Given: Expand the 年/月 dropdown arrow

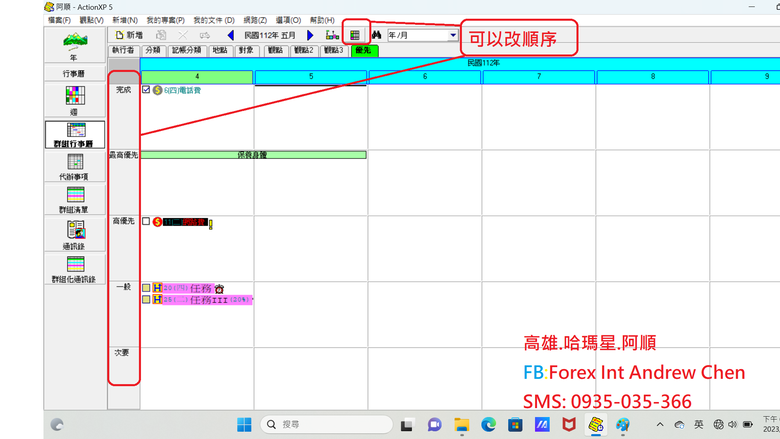Looking at the screenshot, I should click(453, 35).
